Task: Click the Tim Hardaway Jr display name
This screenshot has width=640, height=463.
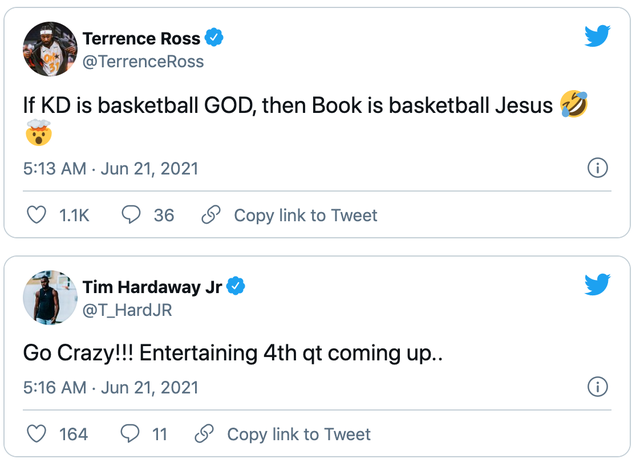Action: (152, 287)
